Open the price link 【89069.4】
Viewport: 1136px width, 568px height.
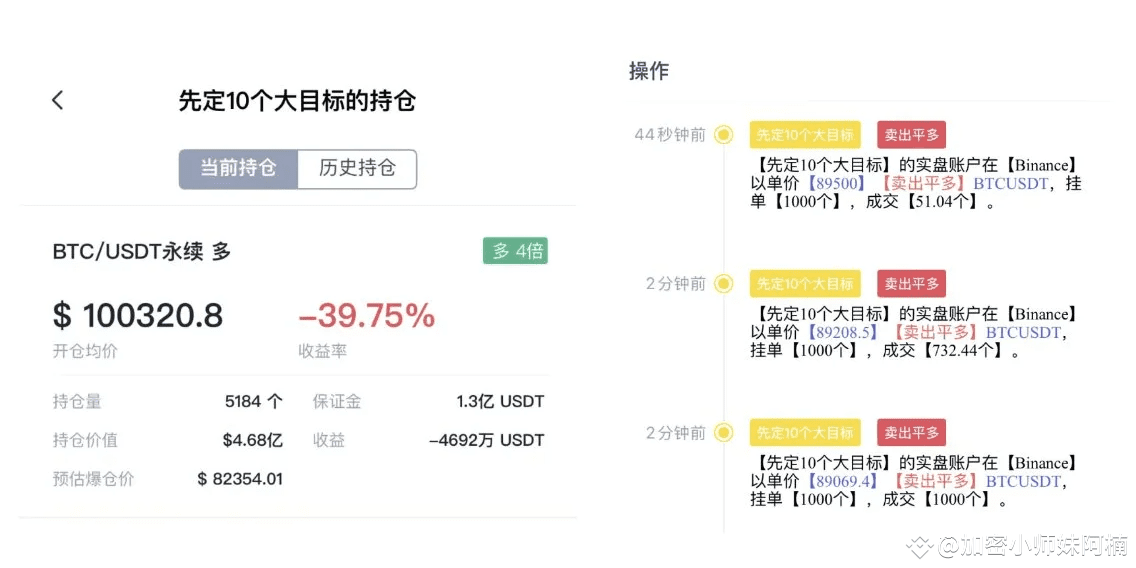click(841, 481)
